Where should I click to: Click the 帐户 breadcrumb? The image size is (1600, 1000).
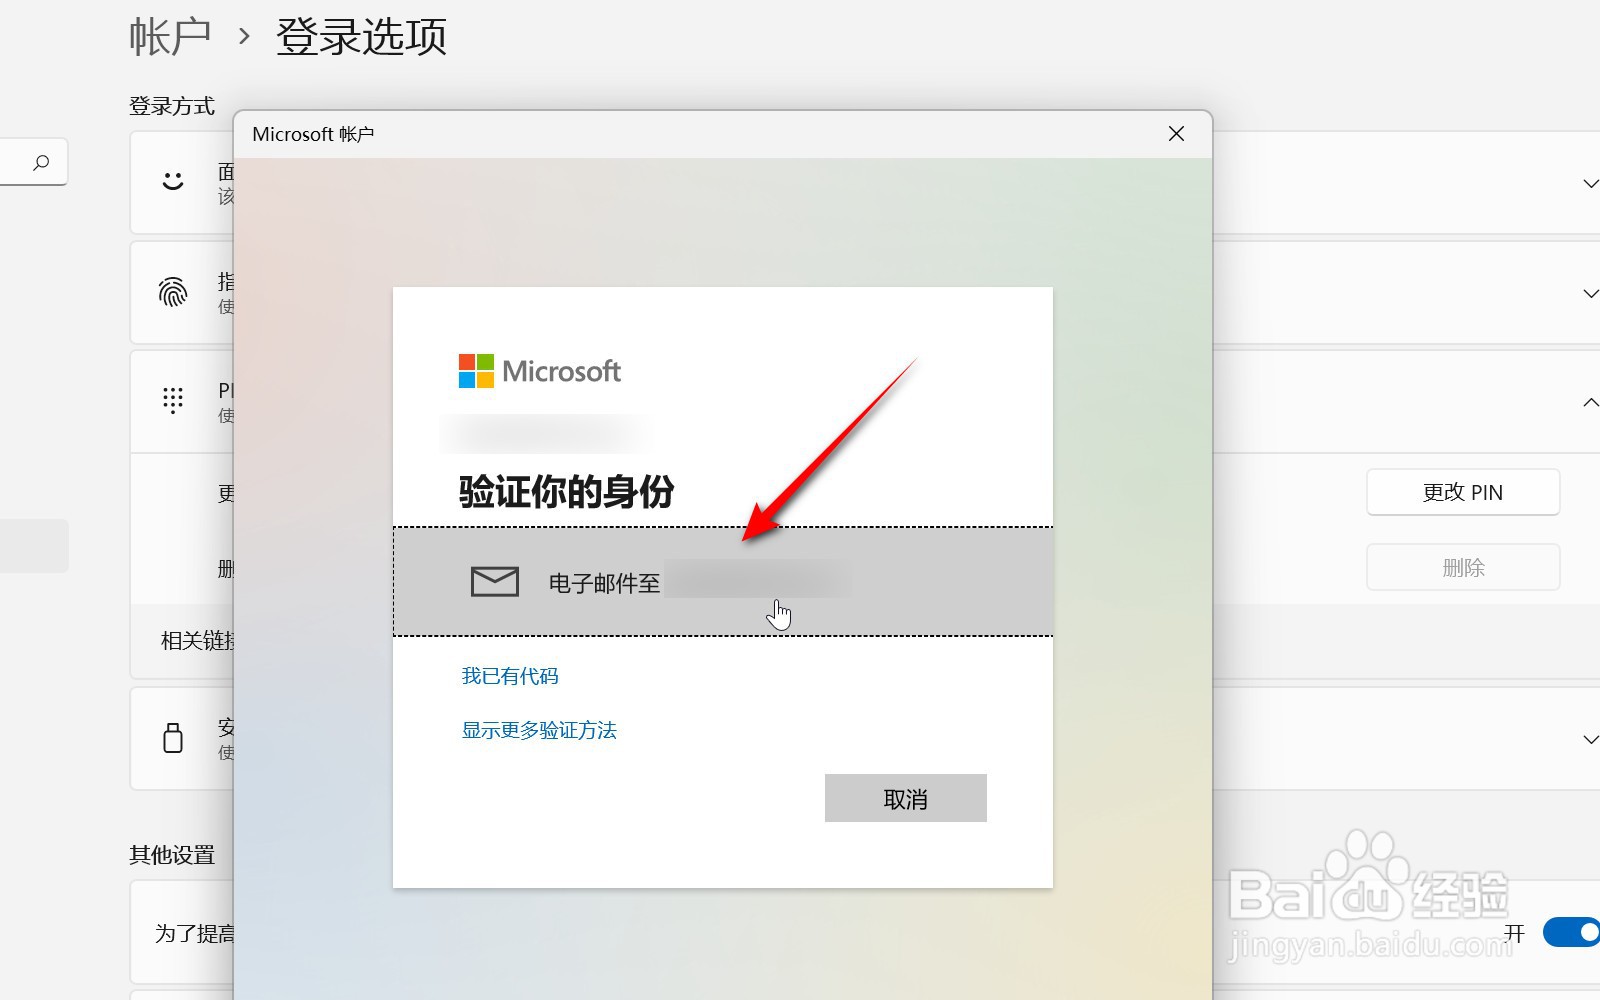click(x=170, y=37)
